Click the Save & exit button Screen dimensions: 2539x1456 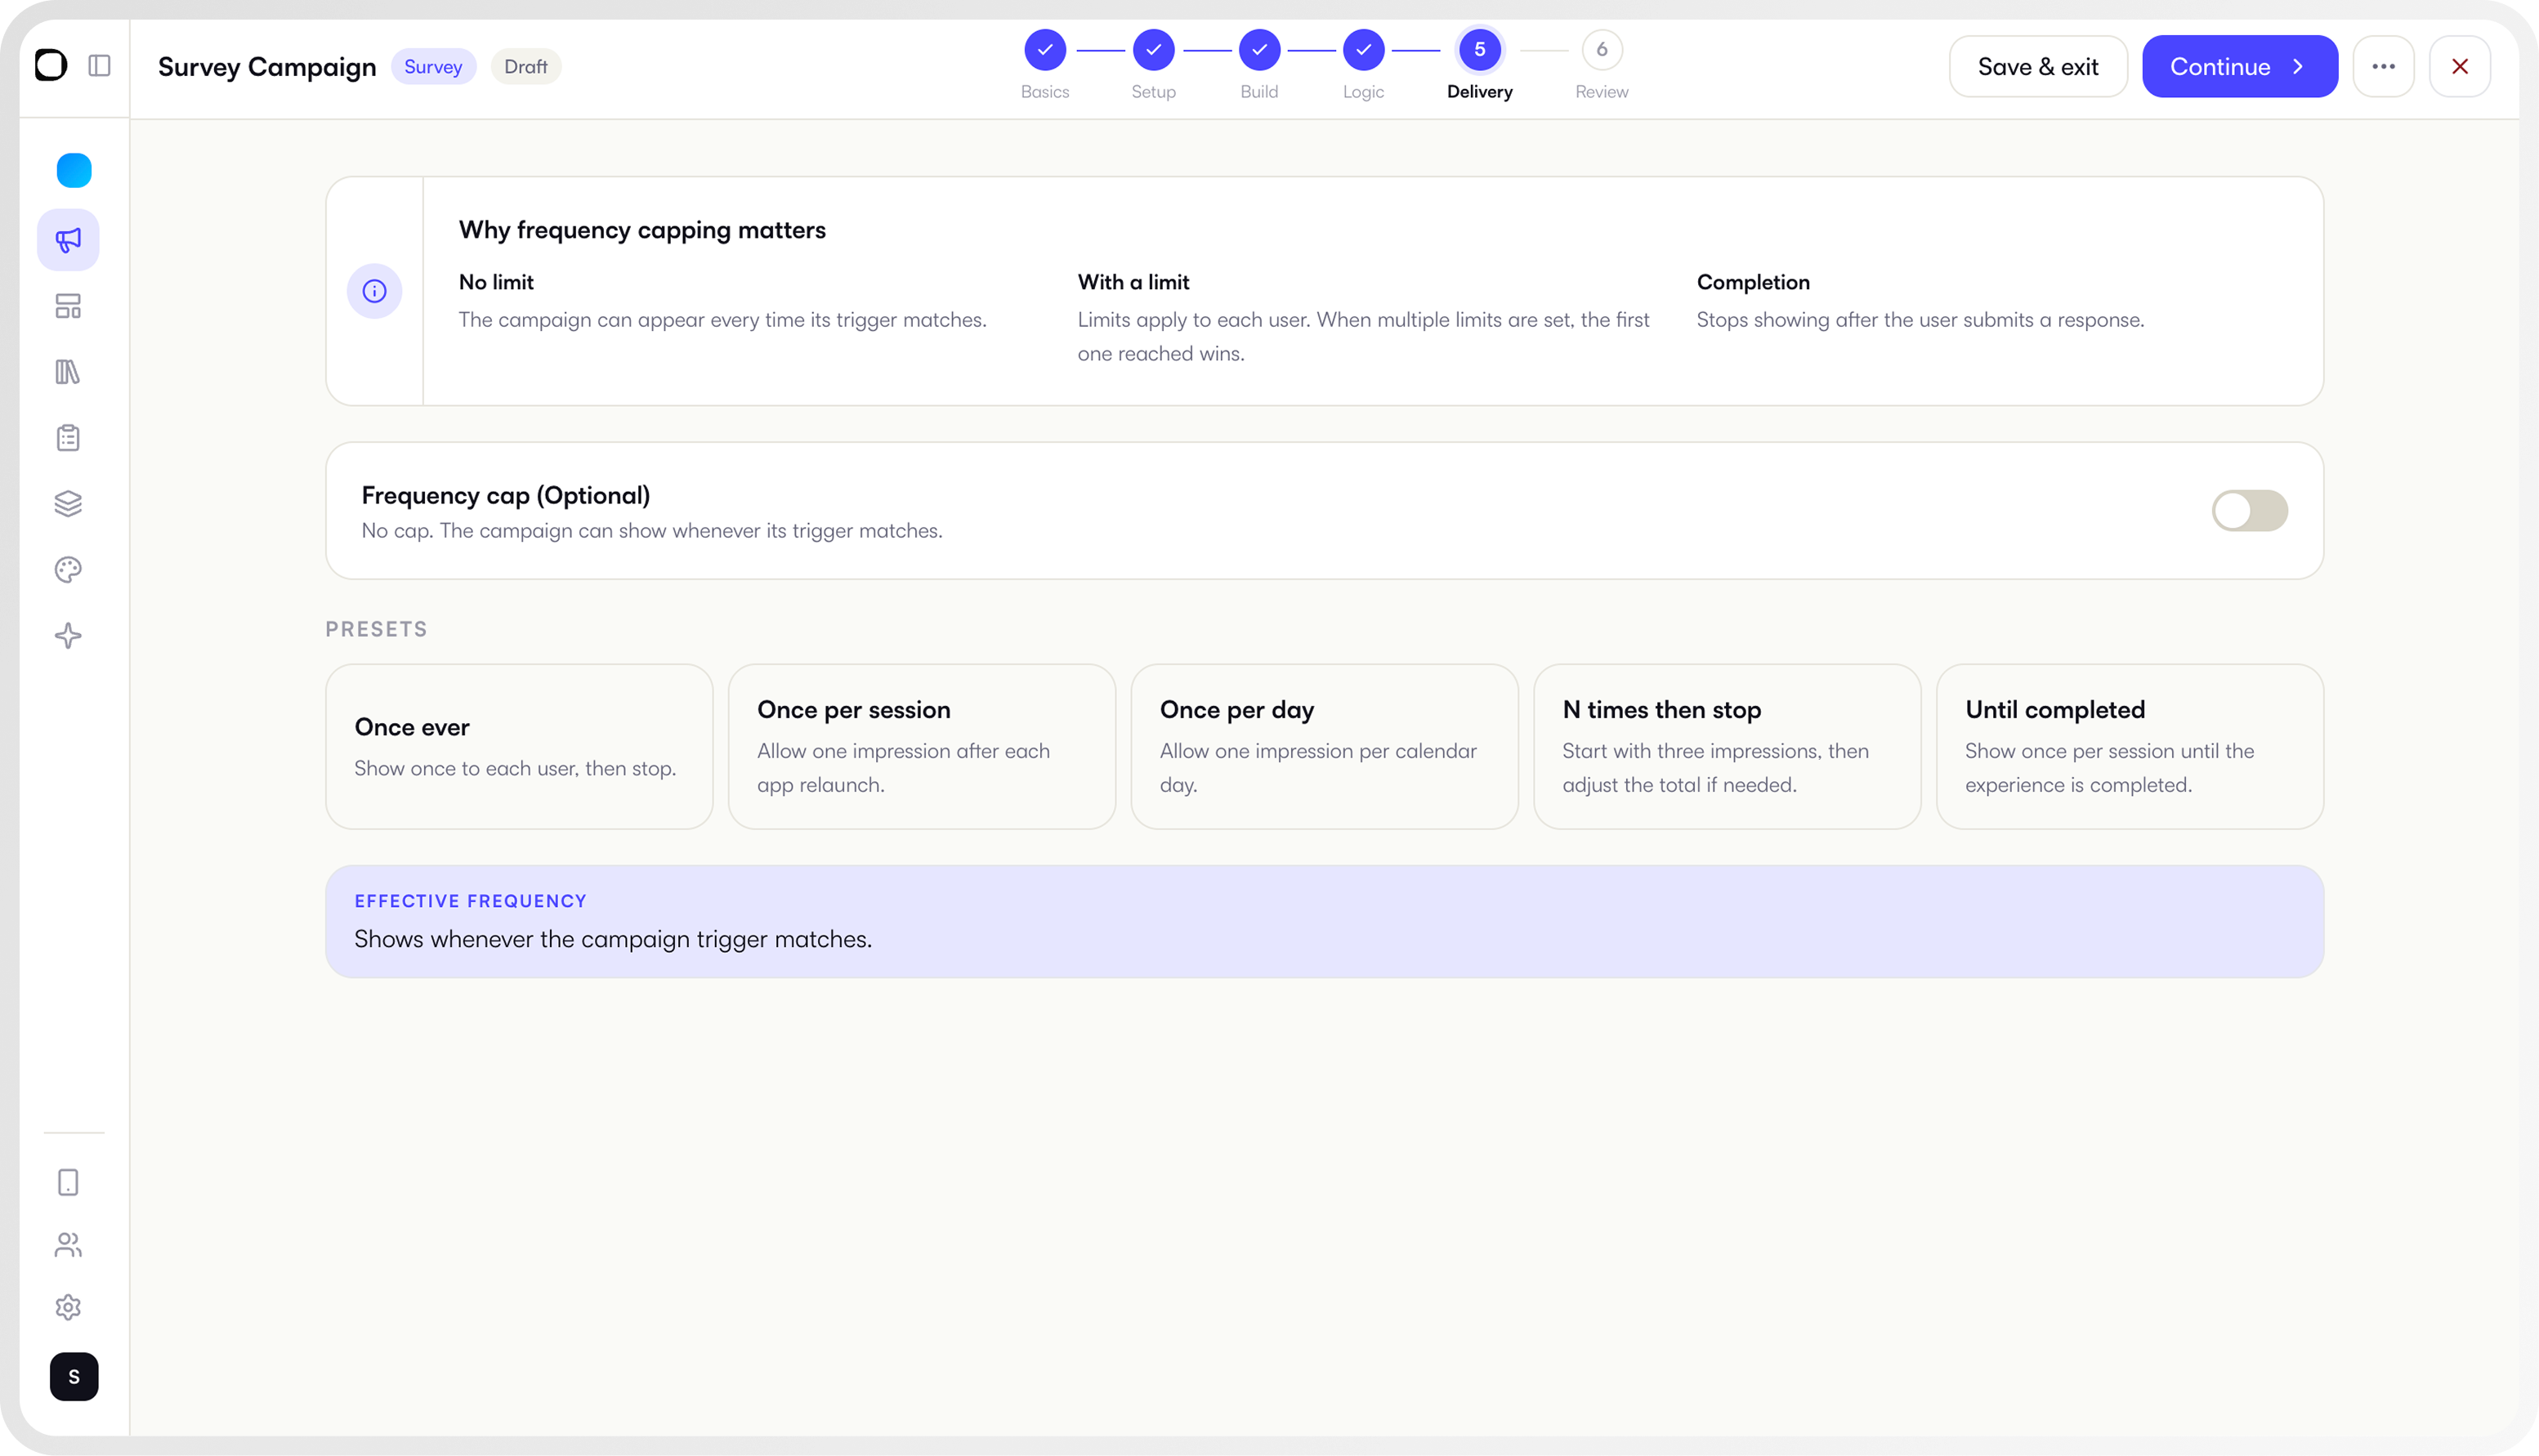point(2037,66)
